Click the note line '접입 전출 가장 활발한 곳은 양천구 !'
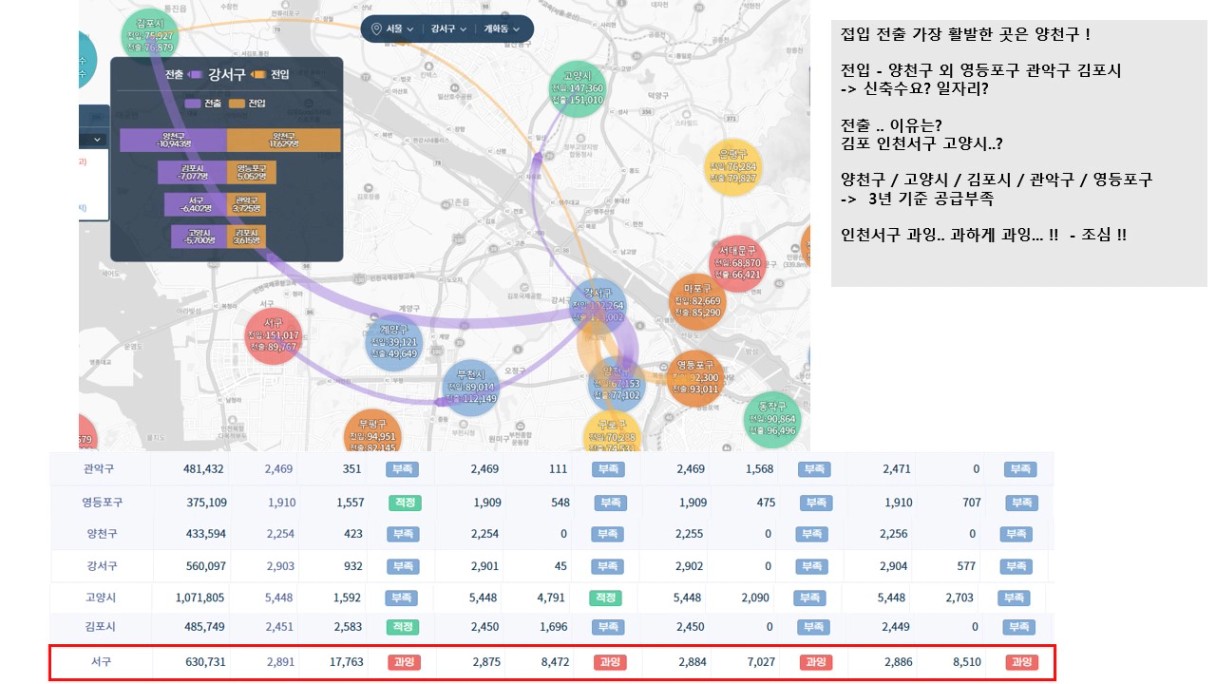 (965, 36)
